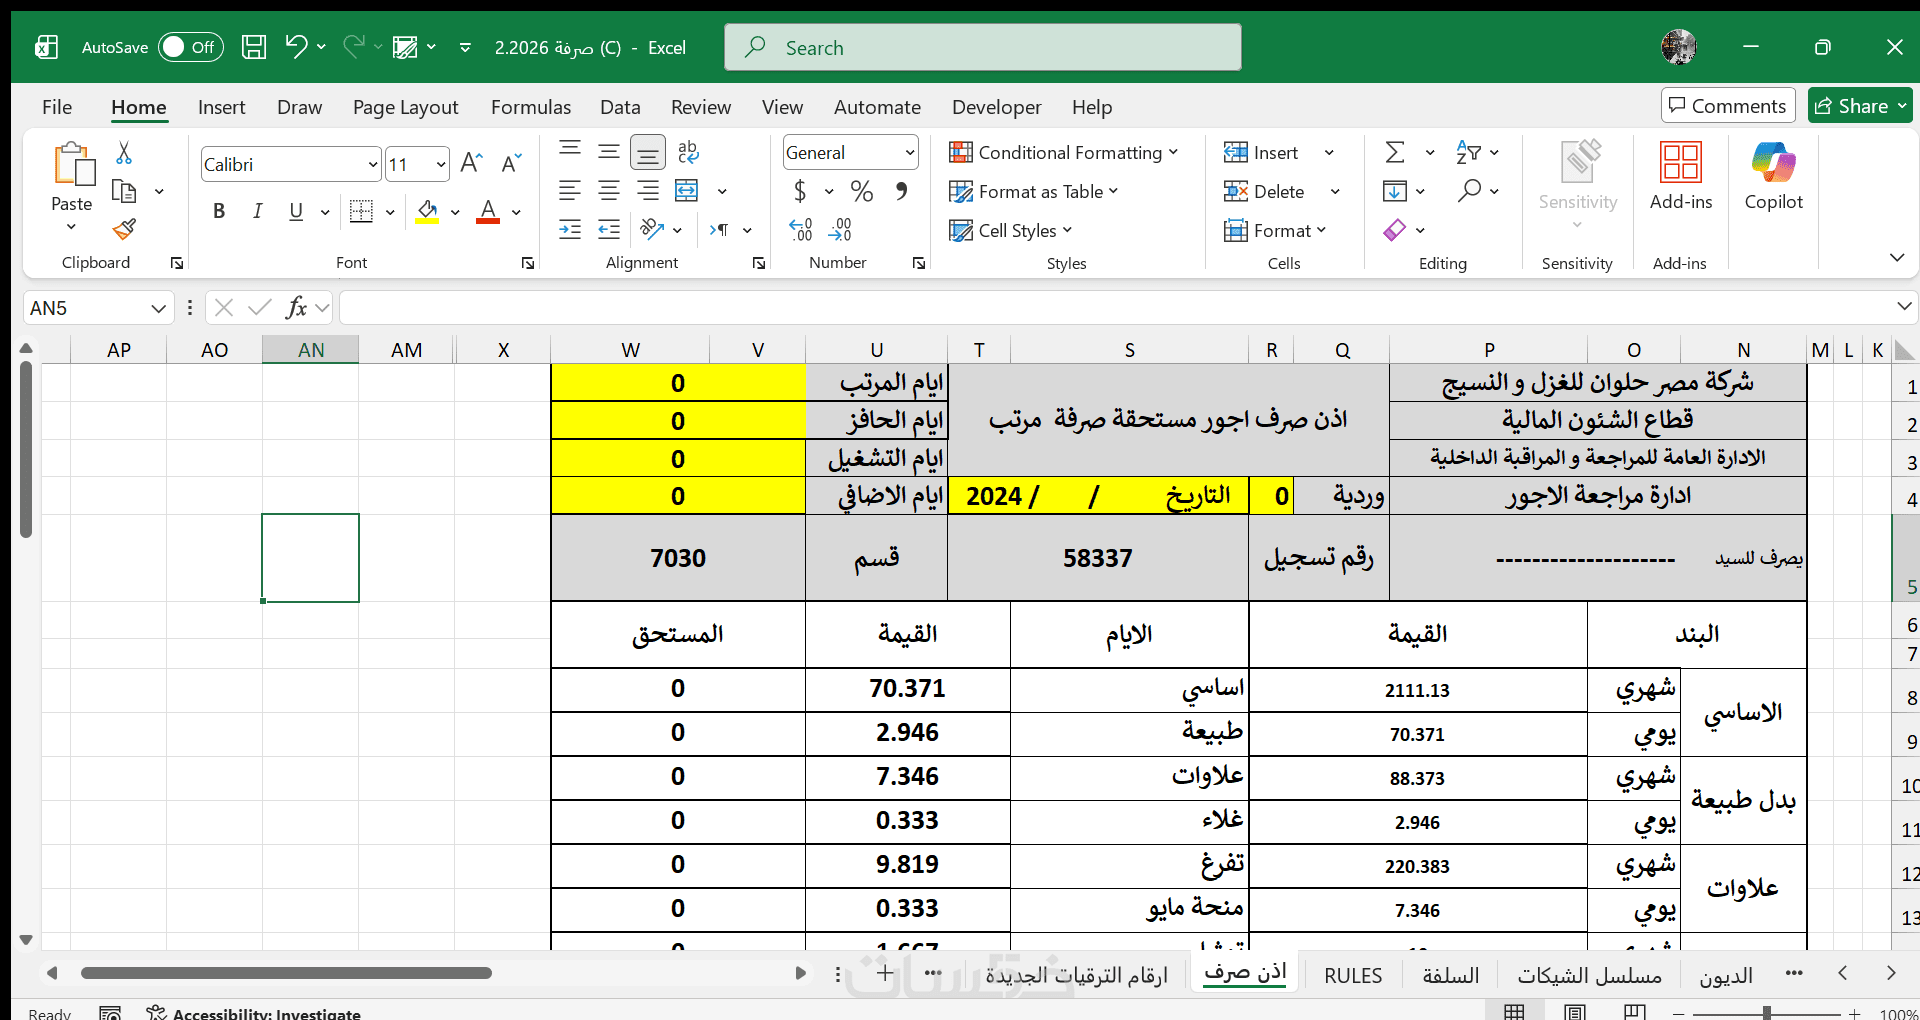Click the Wrap Text icon
1920x1020 pixels.
click(x=688, y=152)
